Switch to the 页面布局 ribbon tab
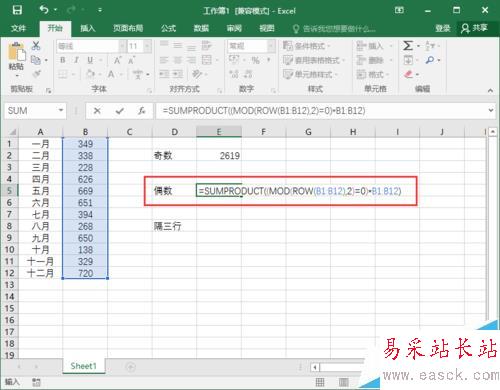This screenshot has width=500, height=390. [x=128, y=28]
